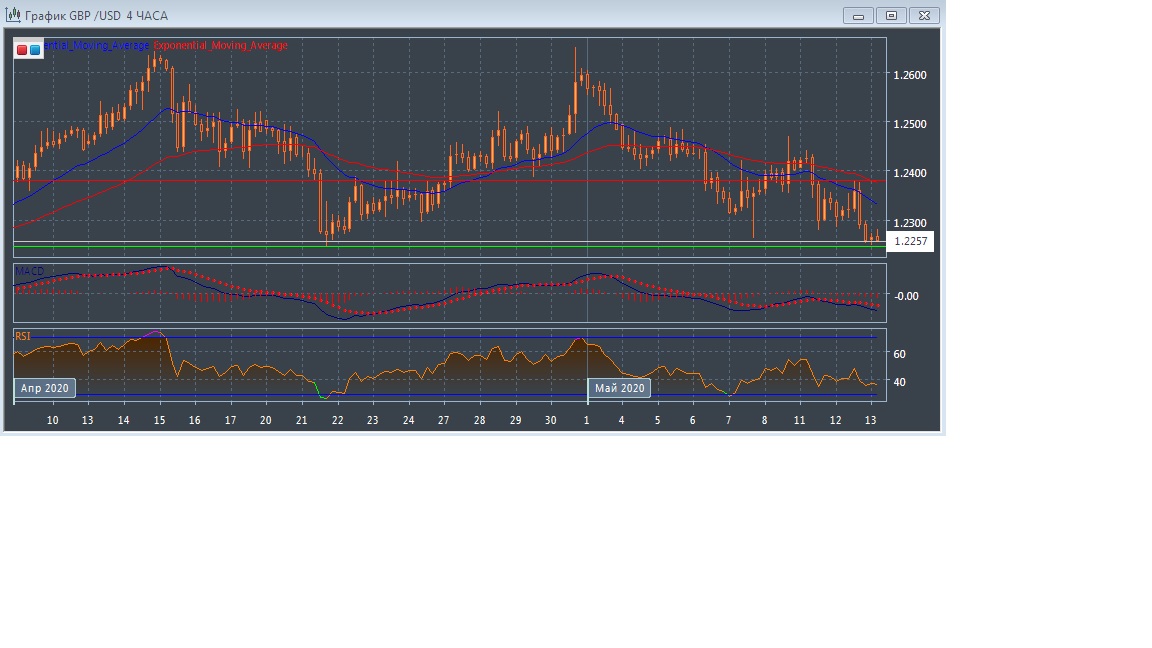Click the MACD zero level axis label

906,296
